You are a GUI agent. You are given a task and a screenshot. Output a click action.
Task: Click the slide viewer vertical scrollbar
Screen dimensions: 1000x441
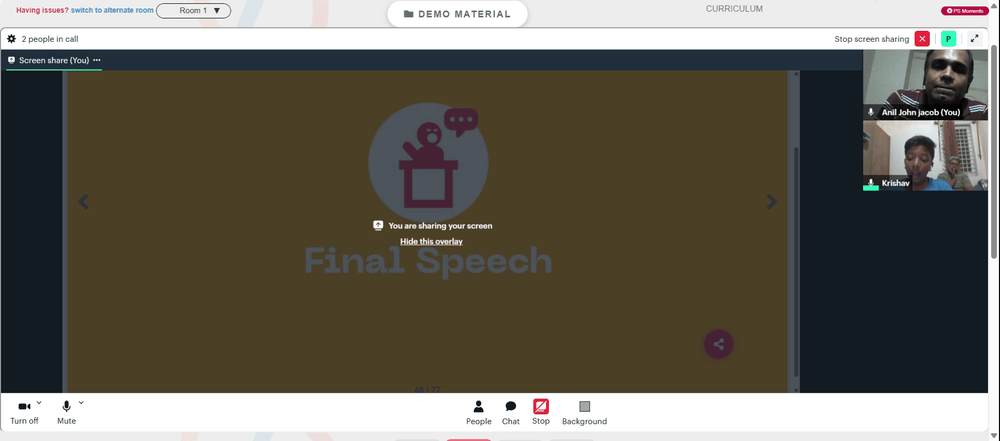point(795,262)
